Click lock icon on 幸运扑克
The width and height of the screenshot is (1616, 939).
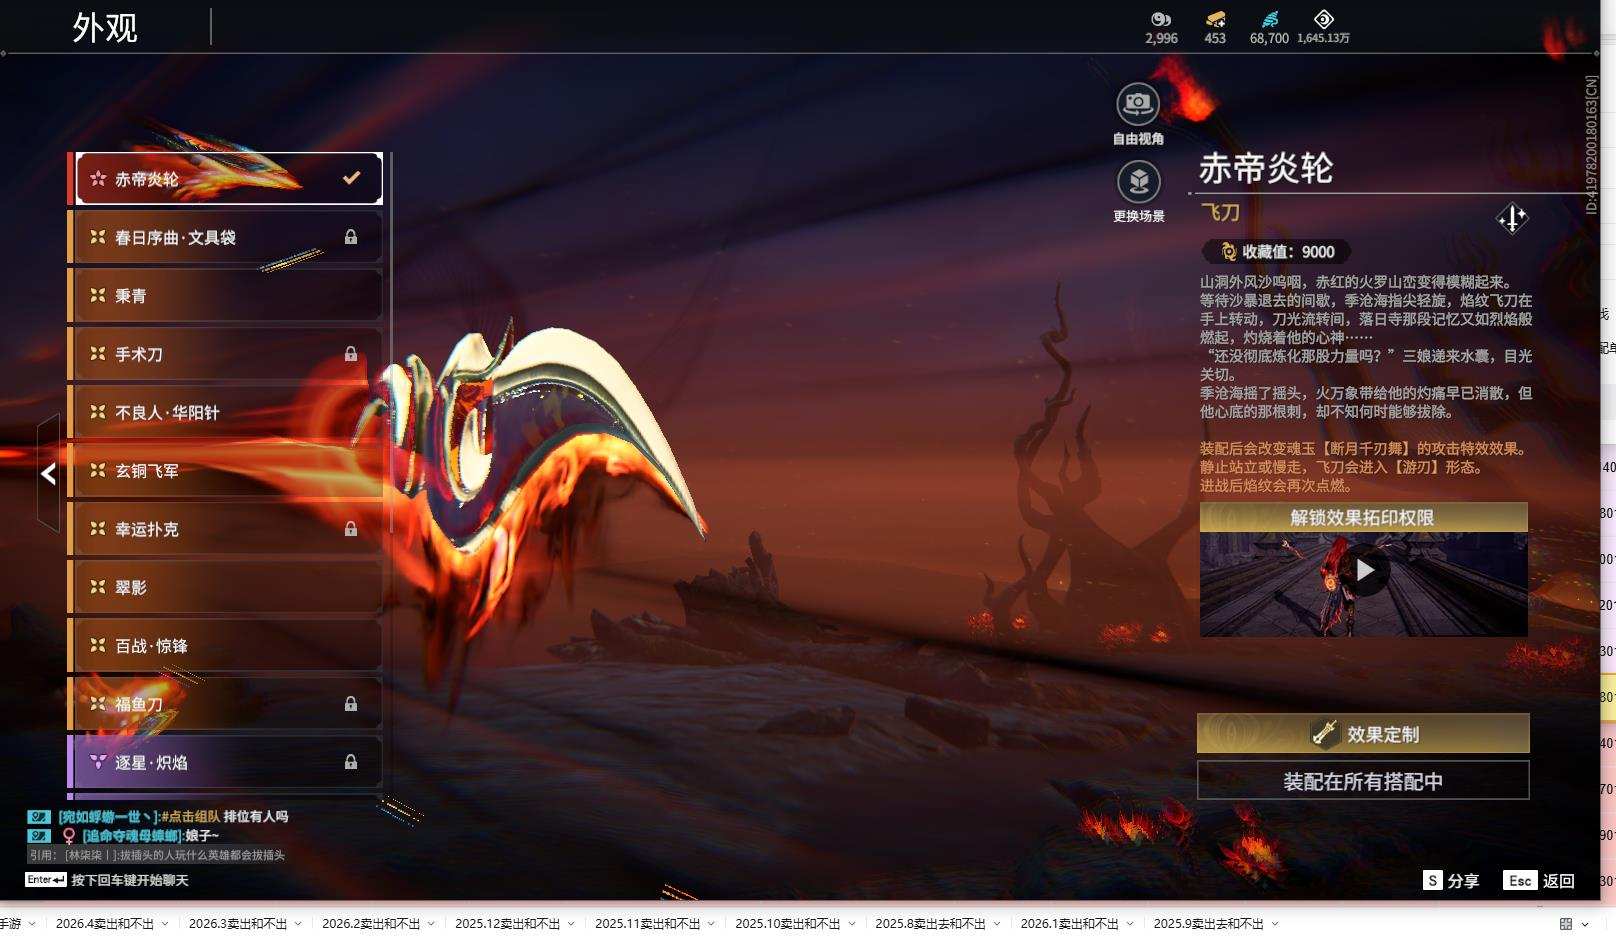(x=351, y=529)
